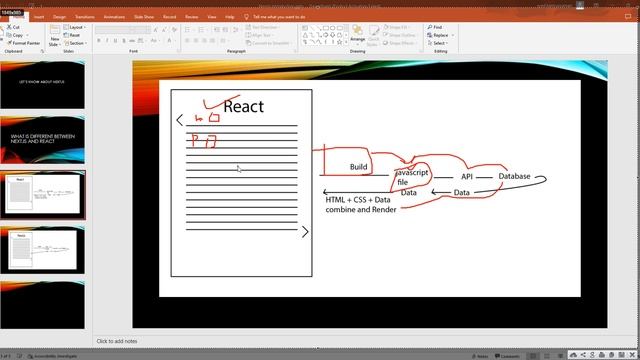Open Shape Fill dropdown
This screenshot has height=360, width=640.
396,27
